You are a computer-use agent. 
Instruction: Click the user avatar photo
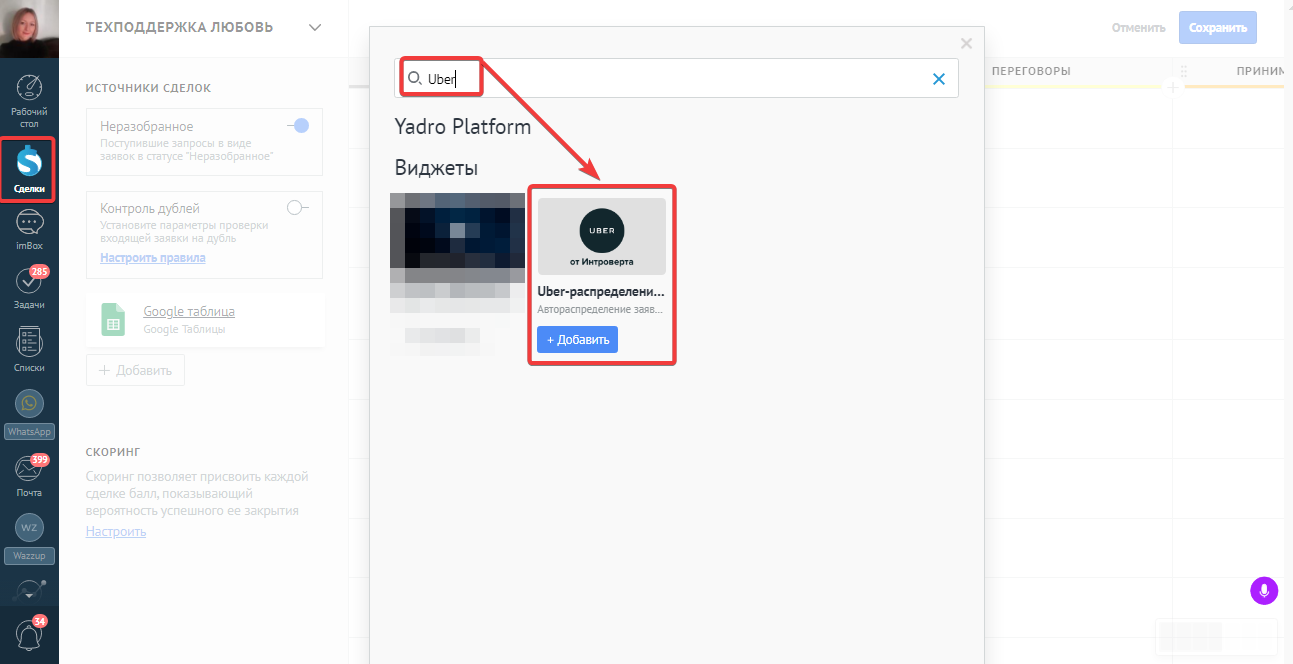pos(29,29)
